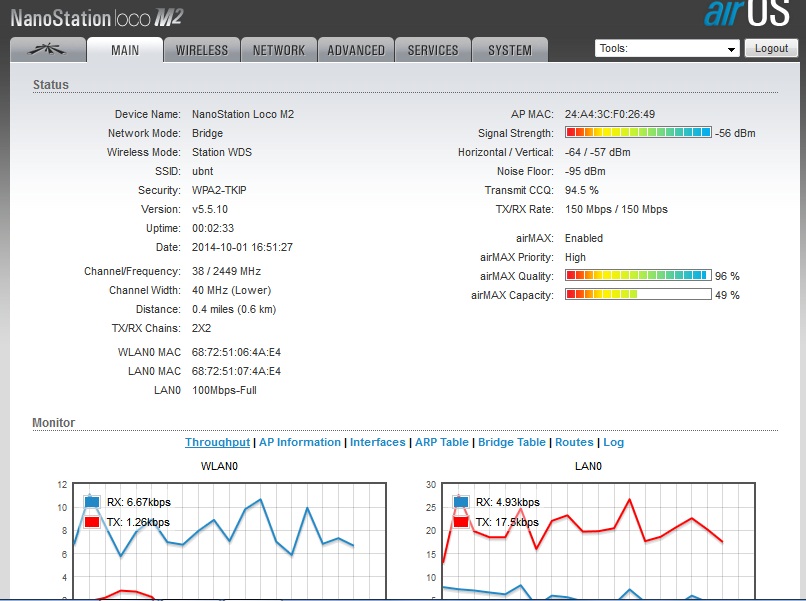806x601 pixels.
Task: Go to the ADVANCED tab
Action: [x=356, y=50]
